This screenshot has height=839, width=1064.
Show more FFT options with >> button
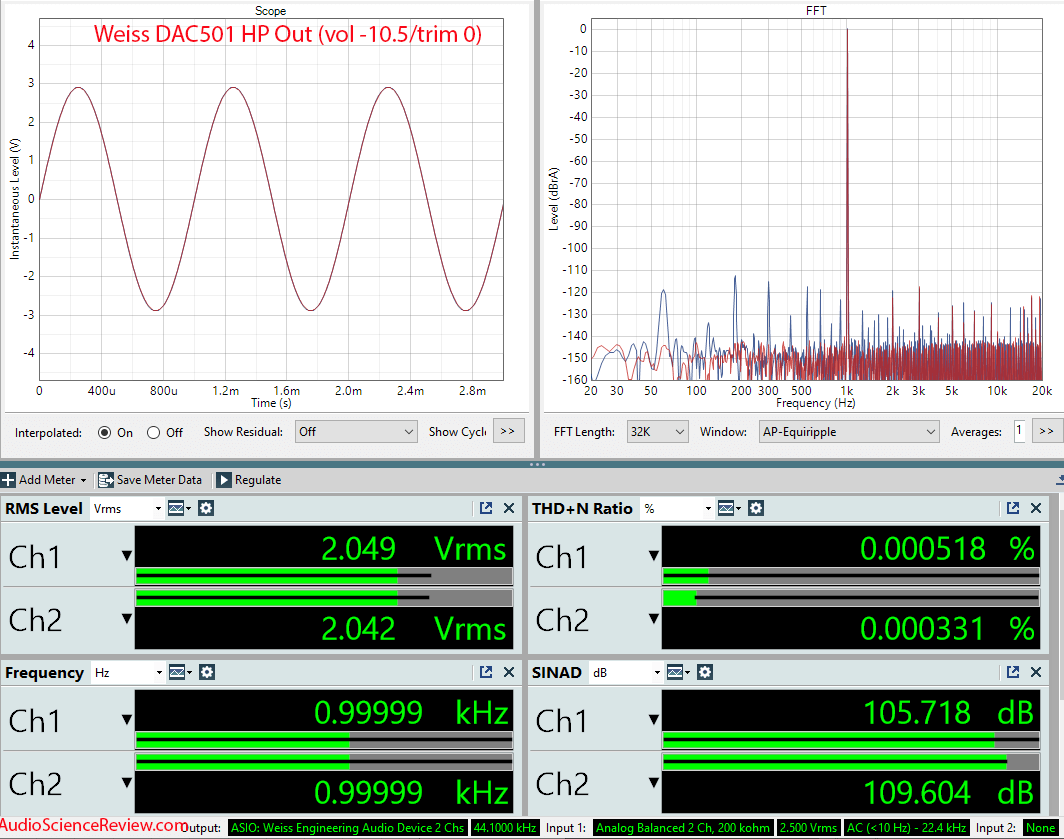[1047, 431]
